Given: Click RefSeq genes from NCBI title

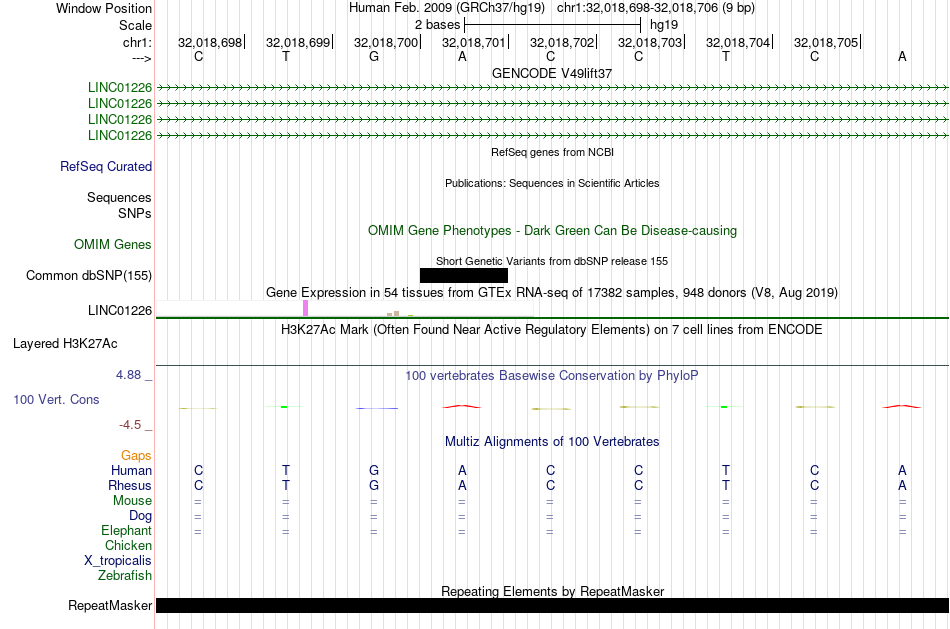Looking at the screenshot, I should pos(552,152).
